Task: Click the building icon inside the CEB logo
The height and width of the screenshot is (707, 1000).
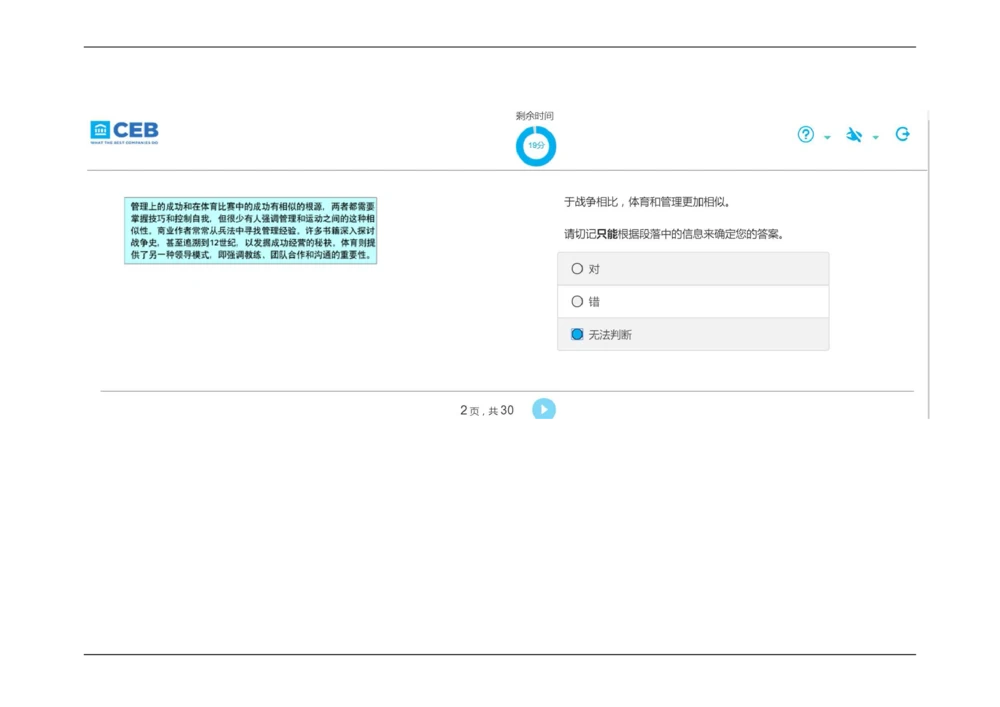Action: pos(99,129)
